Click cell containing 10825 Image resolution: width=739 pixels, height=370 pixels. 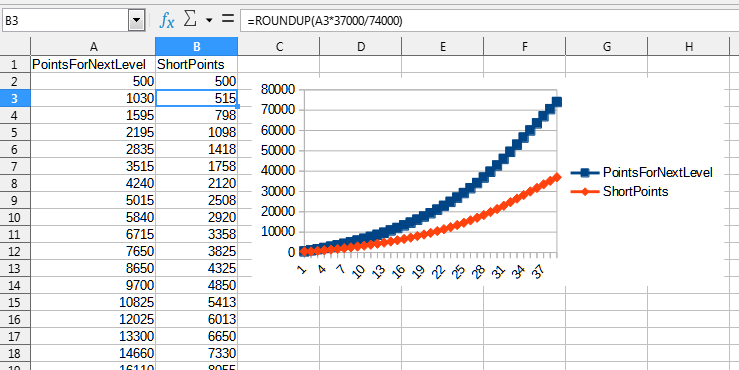pos(93,302)
